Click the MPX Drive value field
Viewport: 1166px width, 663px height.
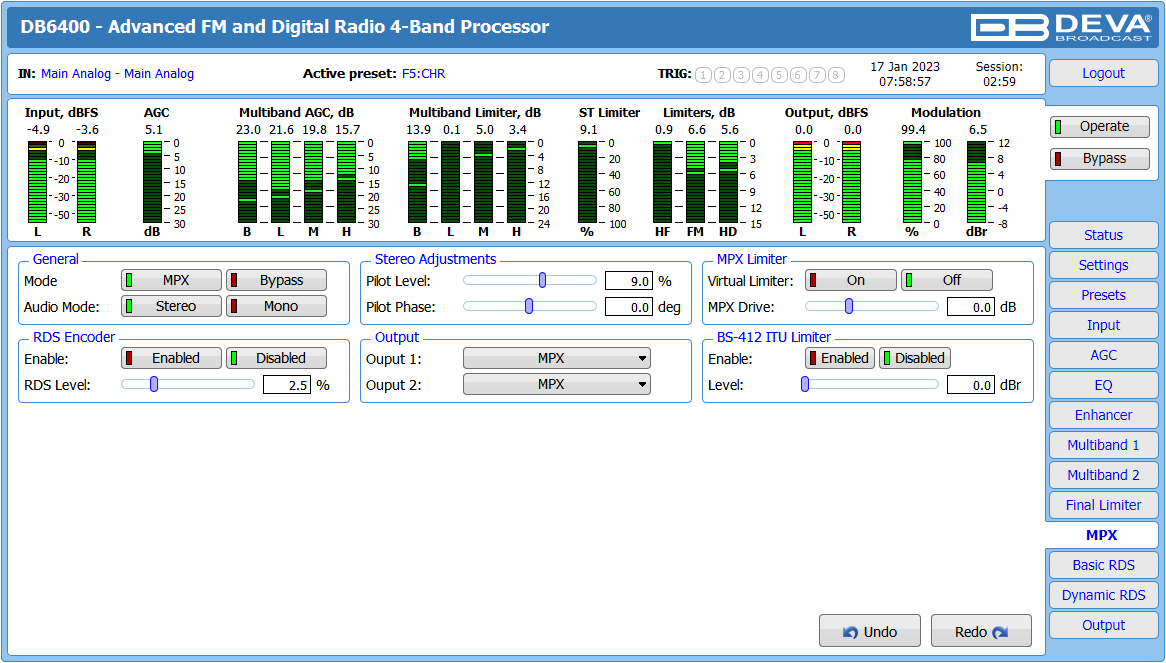(x=971, y=307)
